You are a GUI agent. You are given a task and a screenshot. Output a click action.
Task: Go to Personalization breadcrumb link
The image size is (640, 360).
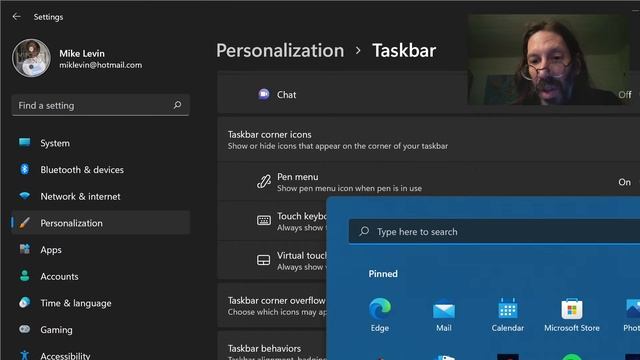click(280, 51)
